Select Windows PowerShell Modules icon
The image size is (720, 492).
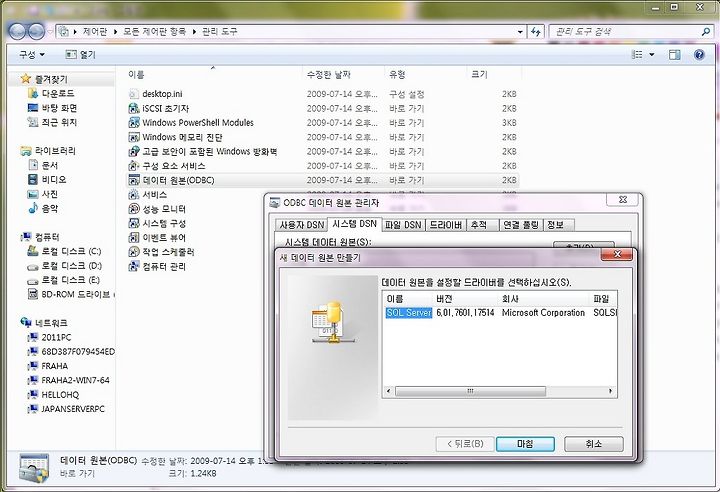(x=134, y=123)
